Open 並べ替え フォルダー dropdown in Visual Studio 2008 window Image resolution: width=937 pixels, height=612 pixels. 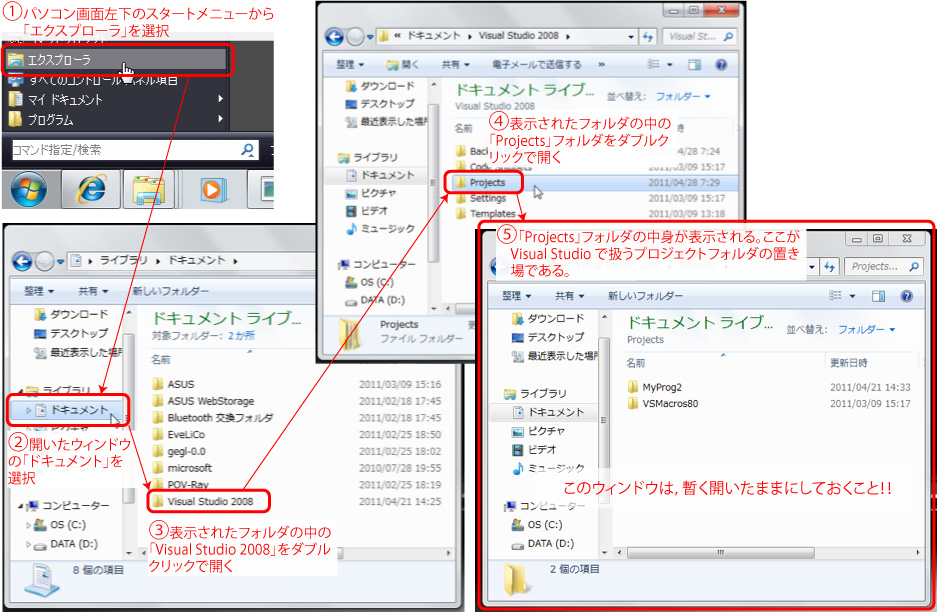[x=683, y=96]
